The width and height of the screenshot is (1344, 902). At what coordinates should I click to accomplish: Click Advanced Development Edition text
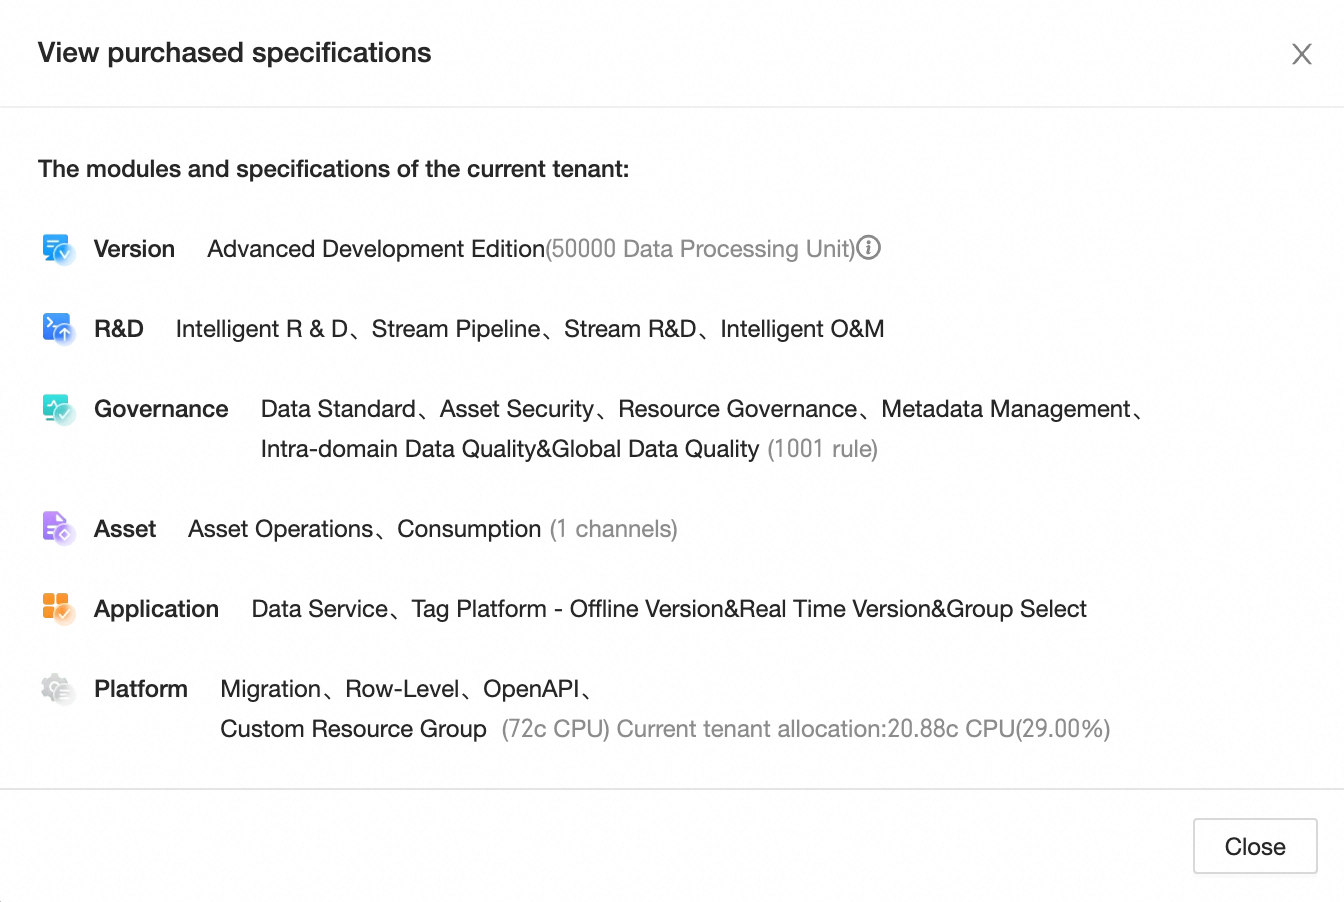(x=375, y=249)
